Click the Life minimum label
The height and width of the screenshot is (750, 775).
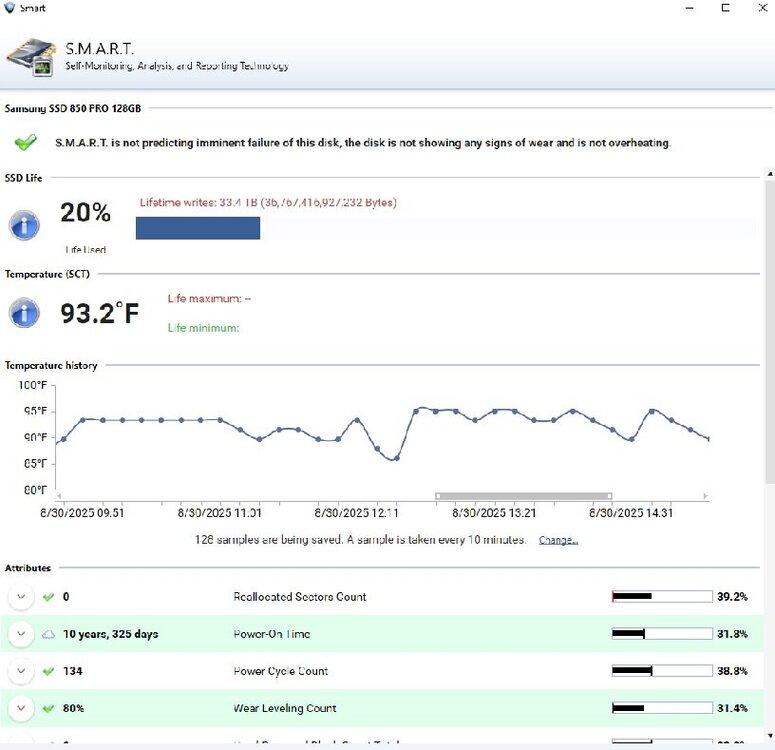coord(203,328)
